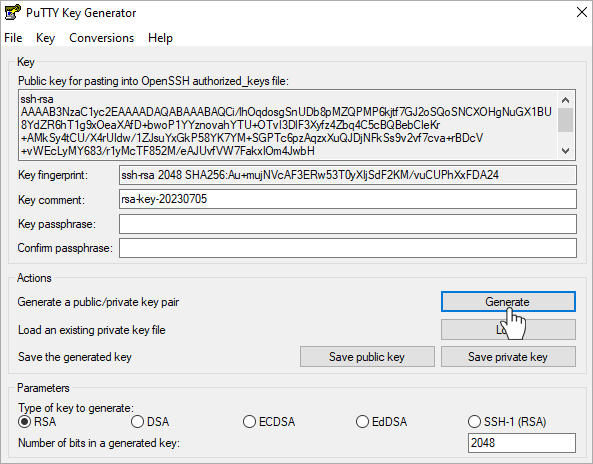This screenshot has width=593, height=464.
Task: Click the PuTTY Key Generator title icon
Action: tap(12, 13)
